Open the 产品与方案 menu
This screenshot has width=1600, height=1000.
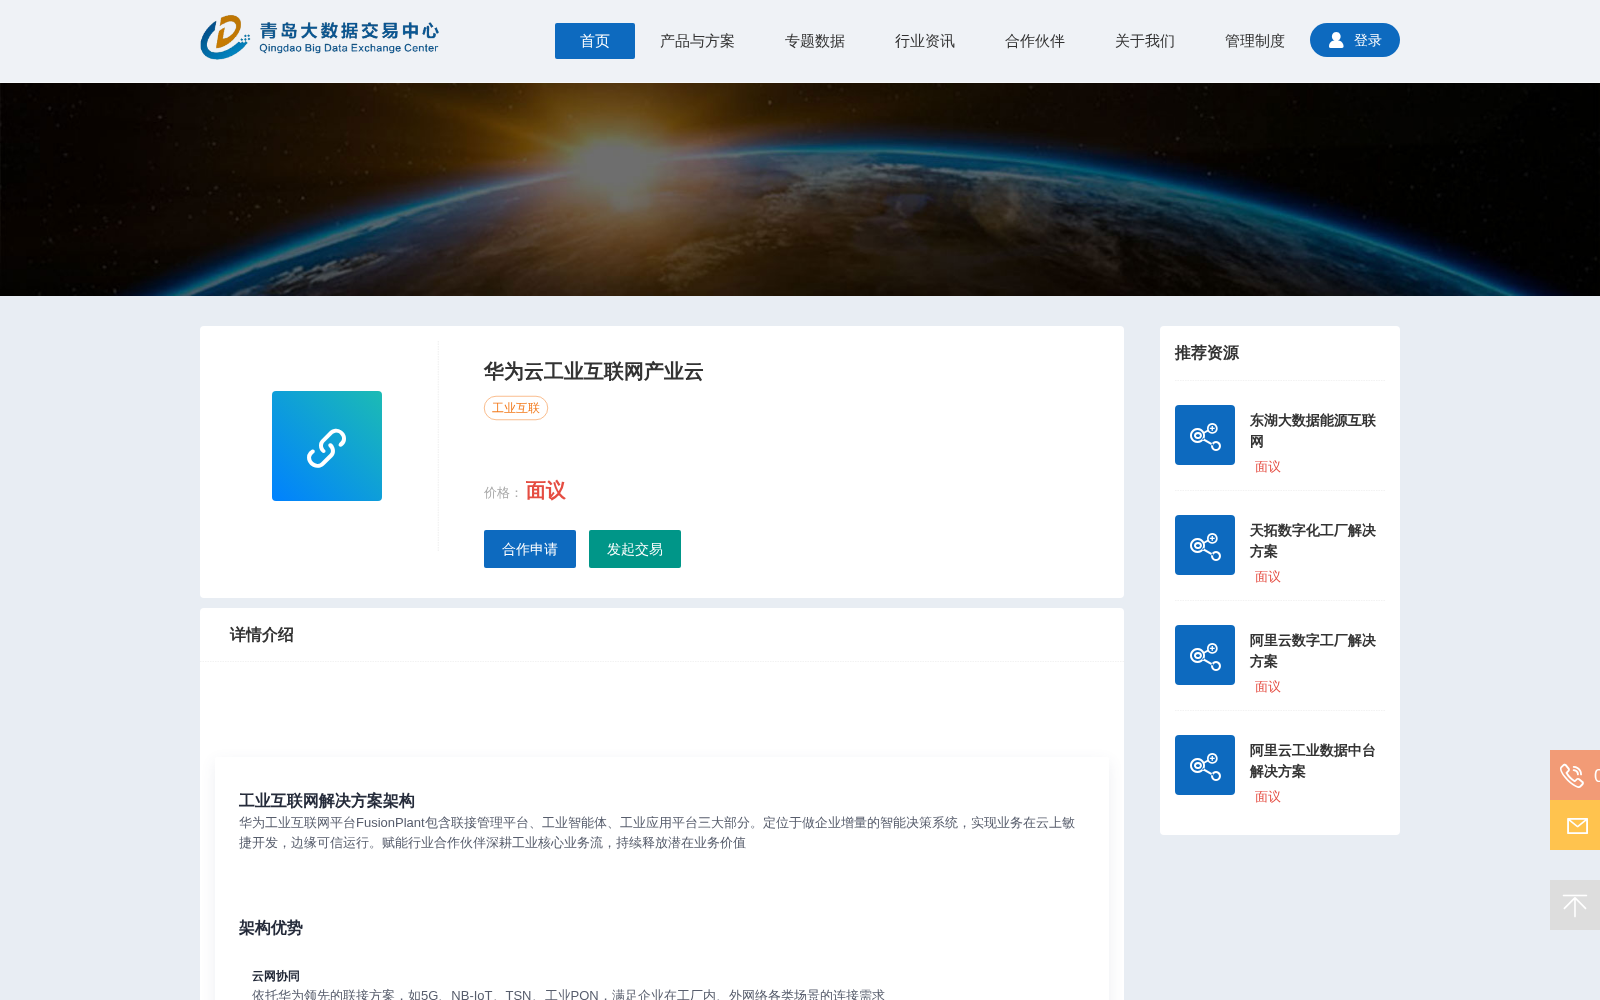[697, 41]
